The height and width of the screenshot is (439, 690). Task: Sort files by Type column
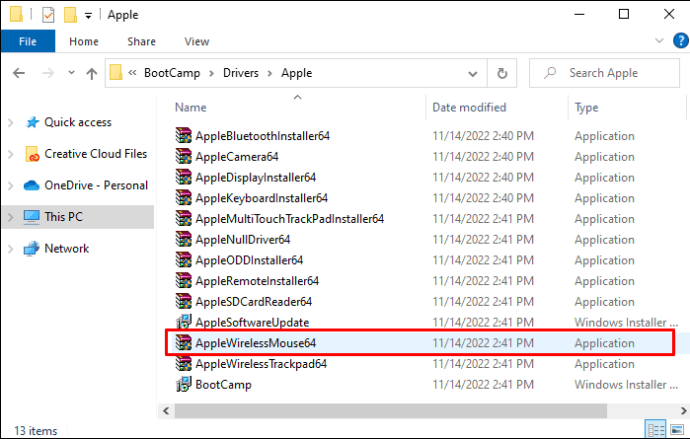[586, 107]
